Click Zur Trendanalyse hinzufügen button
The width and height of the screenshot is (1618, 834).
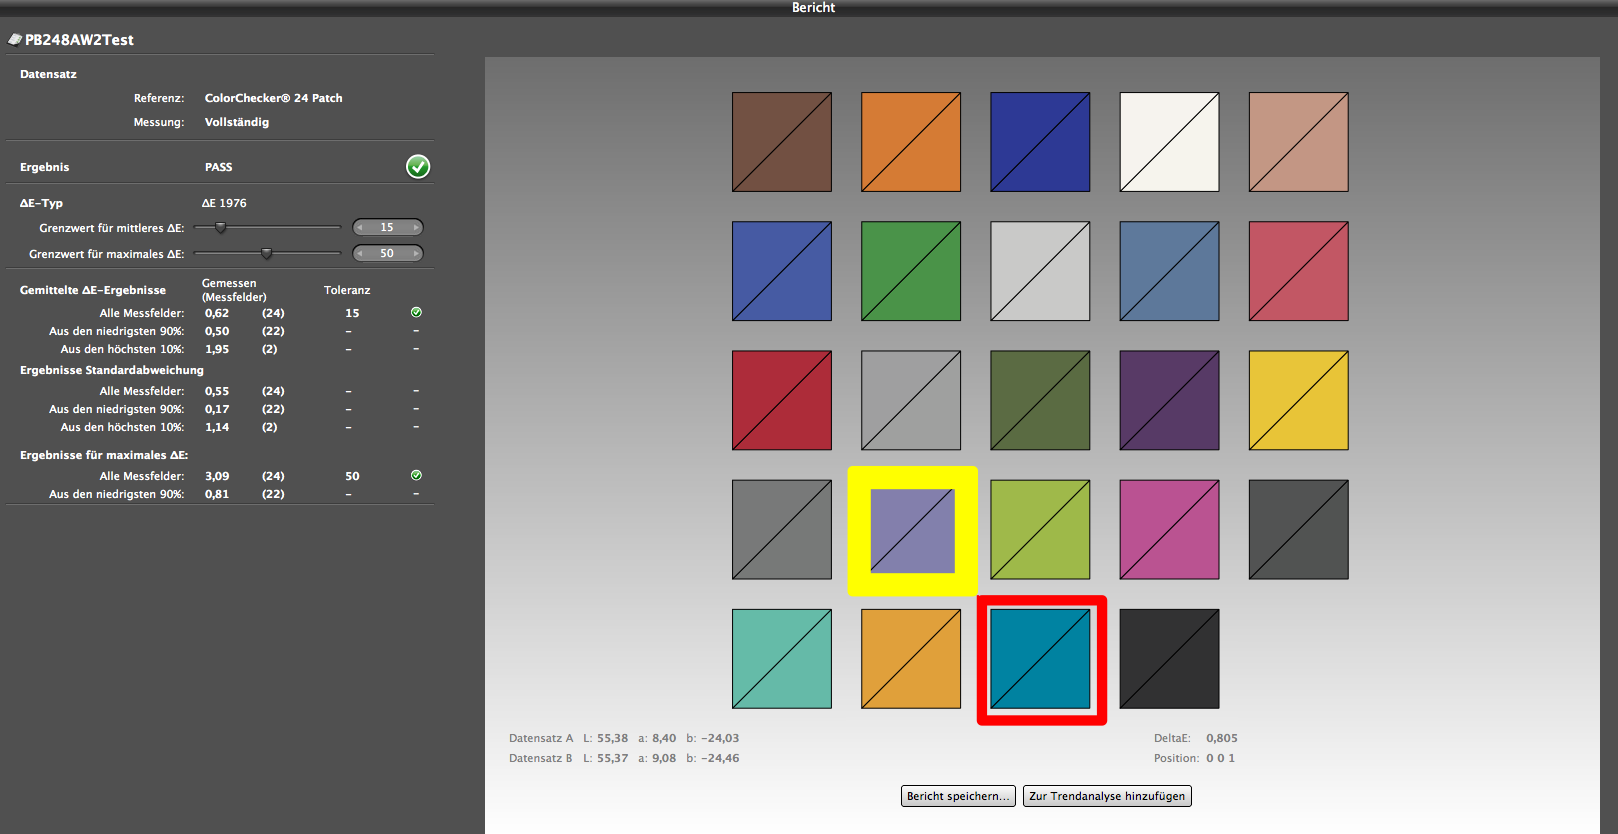pyautogui.click(x=1107, y=796)
